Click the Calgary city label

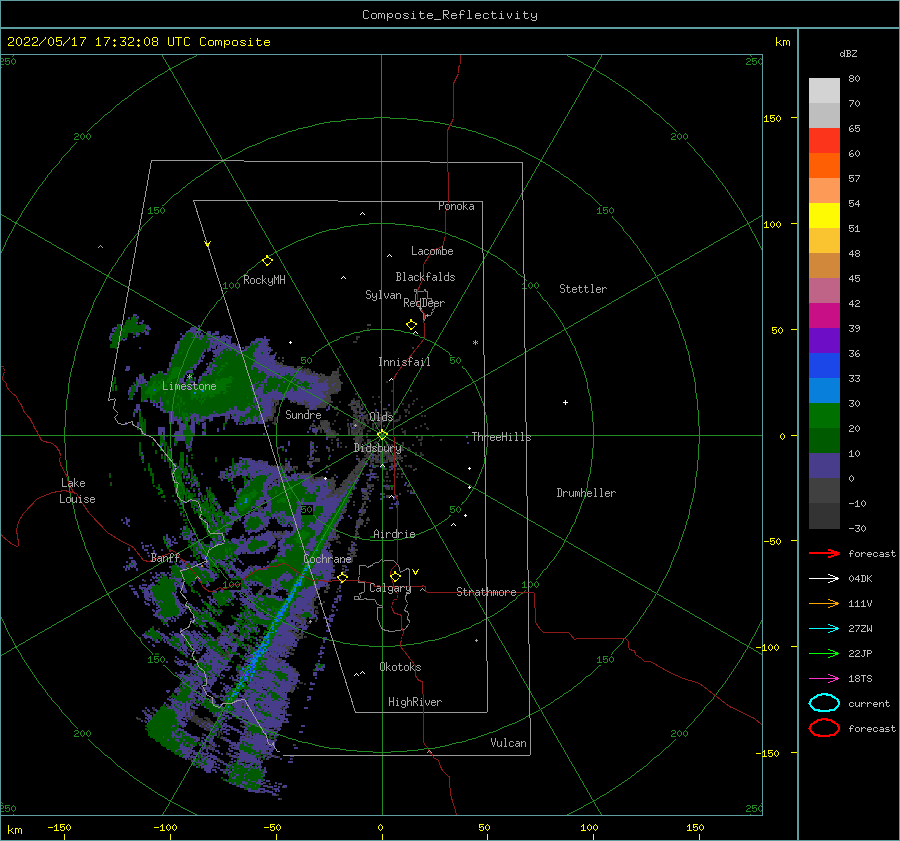(x=390, y=588)
